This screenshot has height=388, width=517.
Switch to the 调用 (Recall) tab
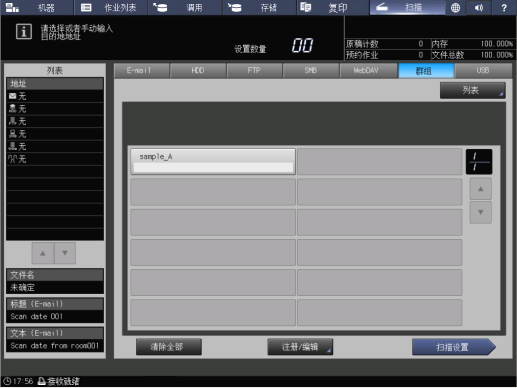pyautogui.click(x=185, y=7)
